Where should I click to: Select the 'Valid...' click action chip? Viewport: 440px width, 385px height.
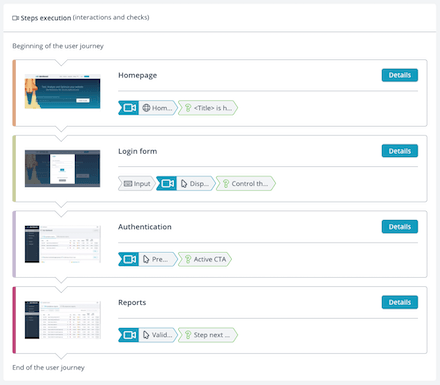click(x=158, y=335)
